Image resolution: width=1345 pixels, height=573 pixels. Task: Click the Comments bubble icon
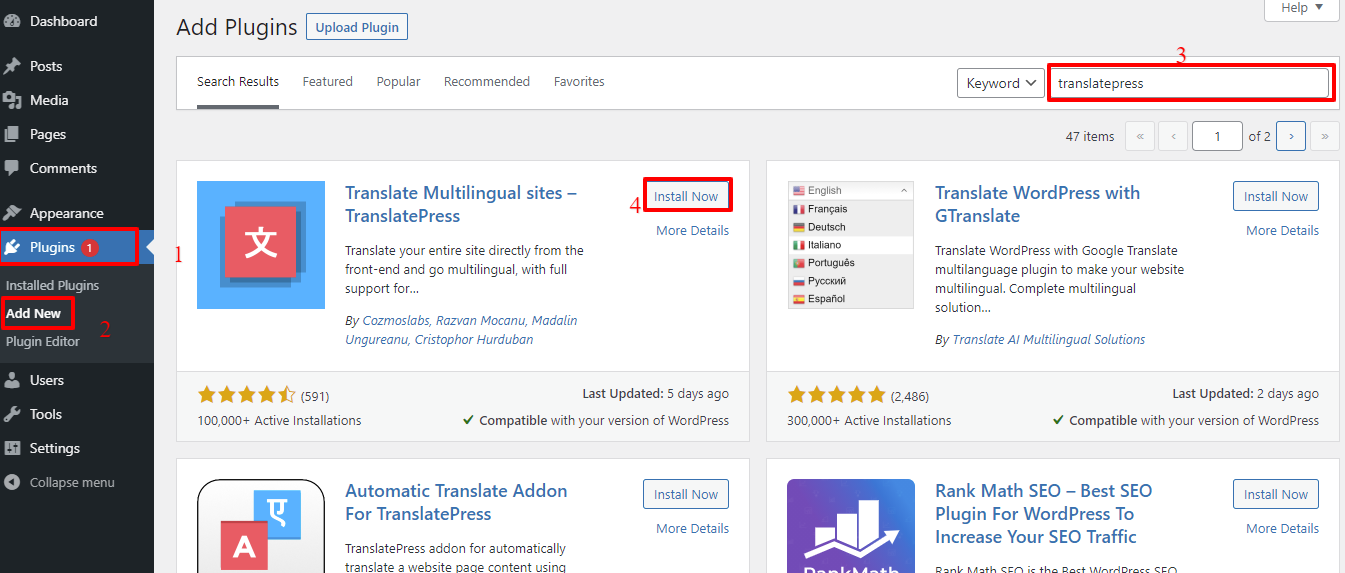click(x=12, y=168)
